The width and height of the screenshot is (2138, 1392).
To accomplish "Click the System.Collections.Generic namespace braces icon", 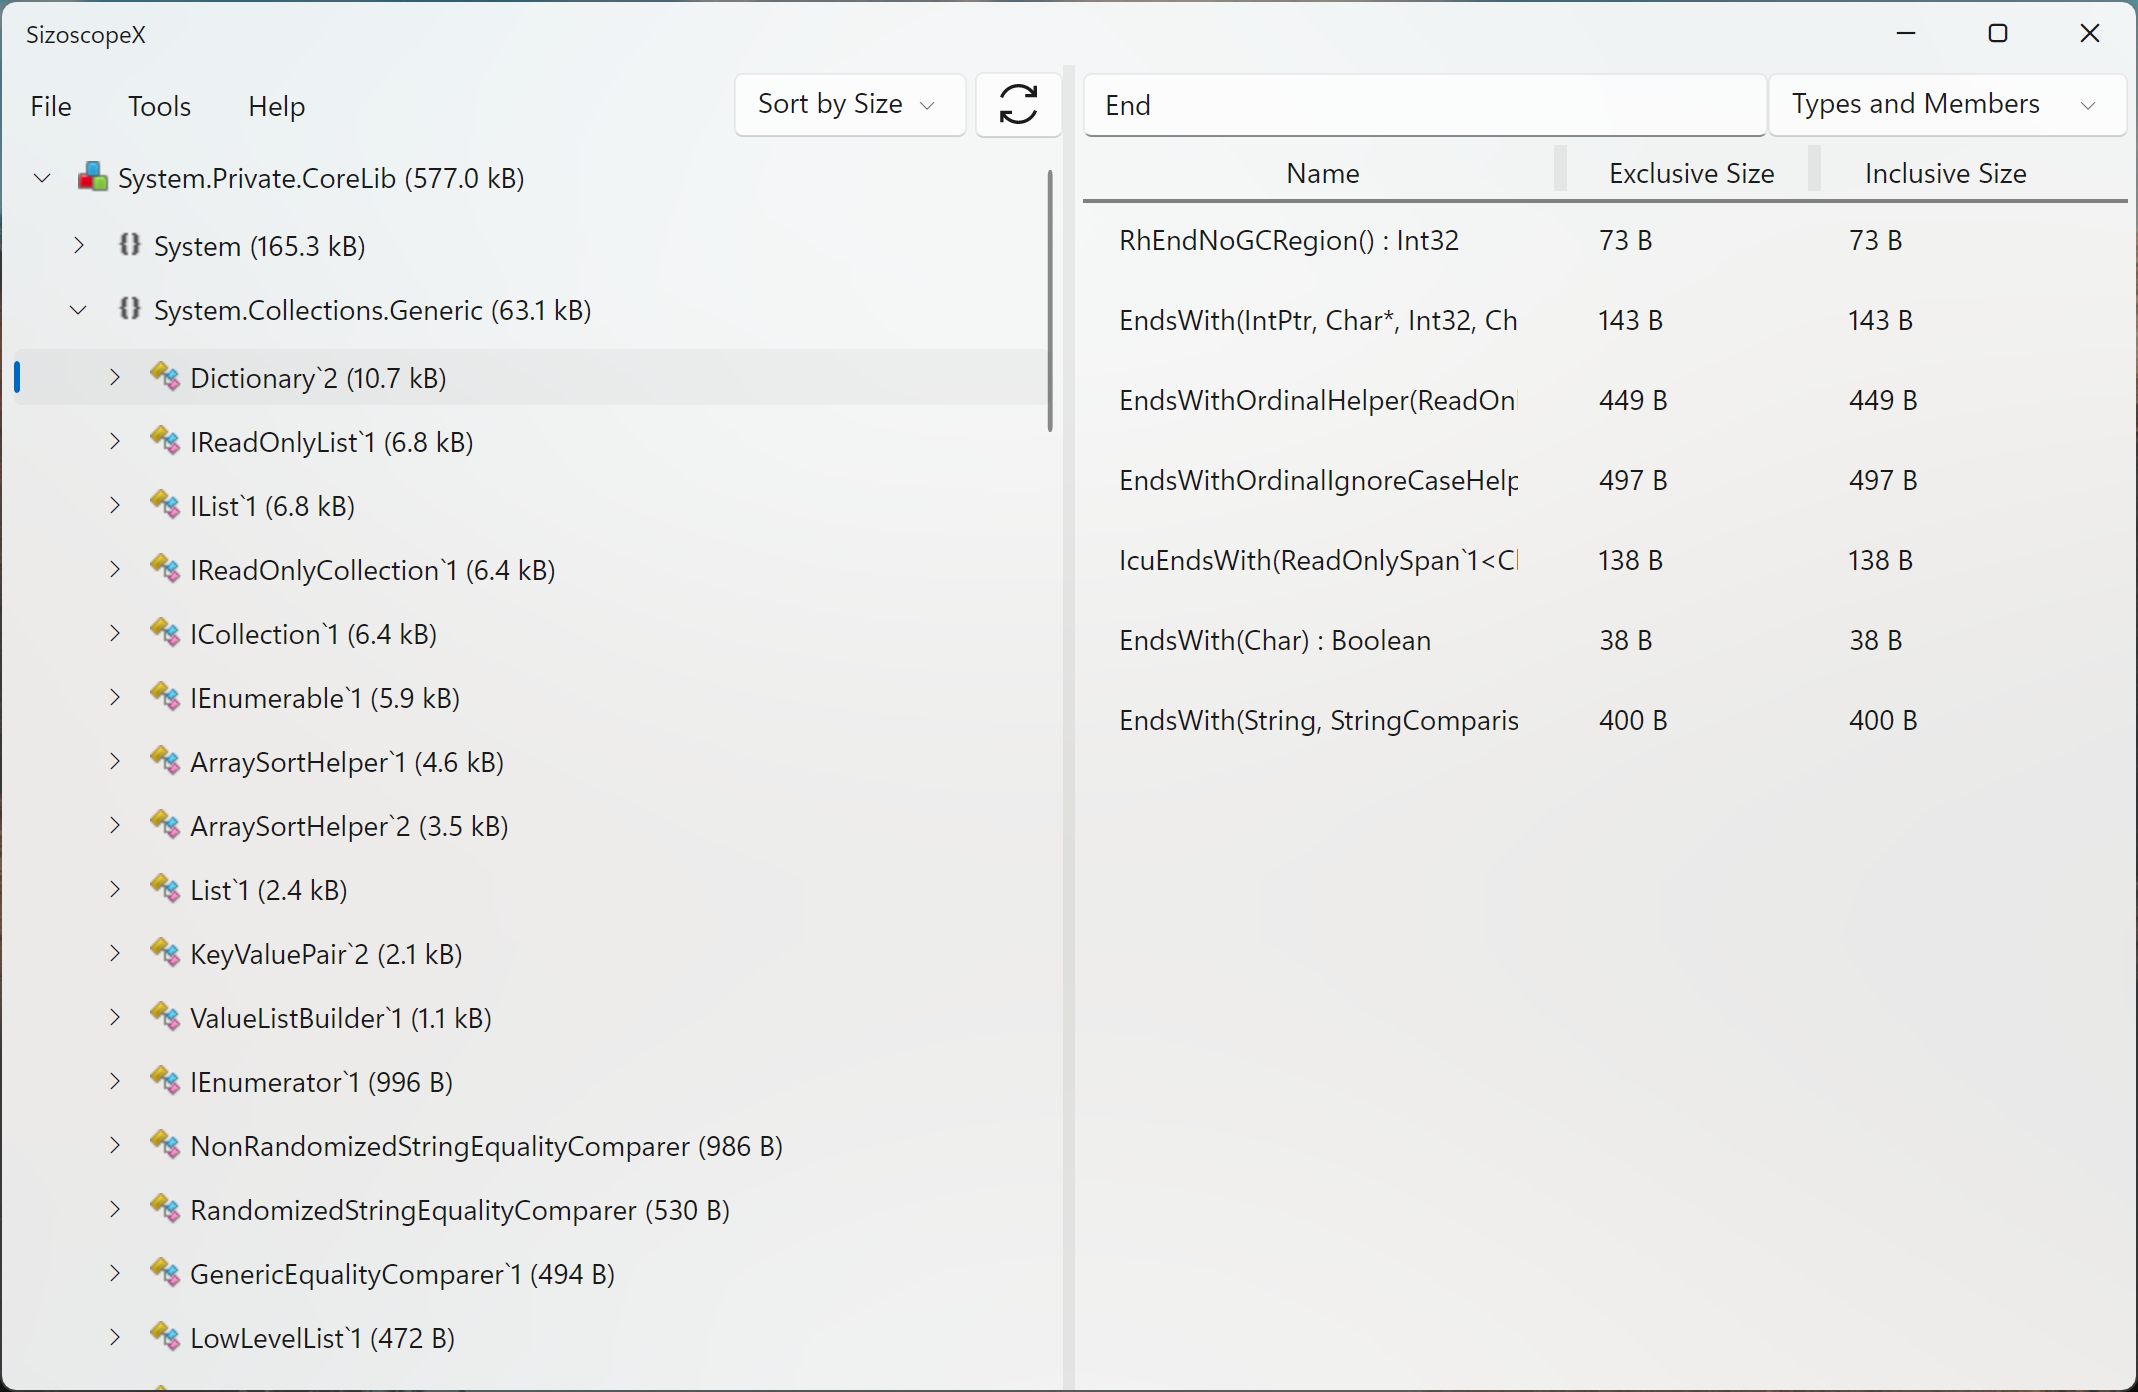I will tap(129, 309).
